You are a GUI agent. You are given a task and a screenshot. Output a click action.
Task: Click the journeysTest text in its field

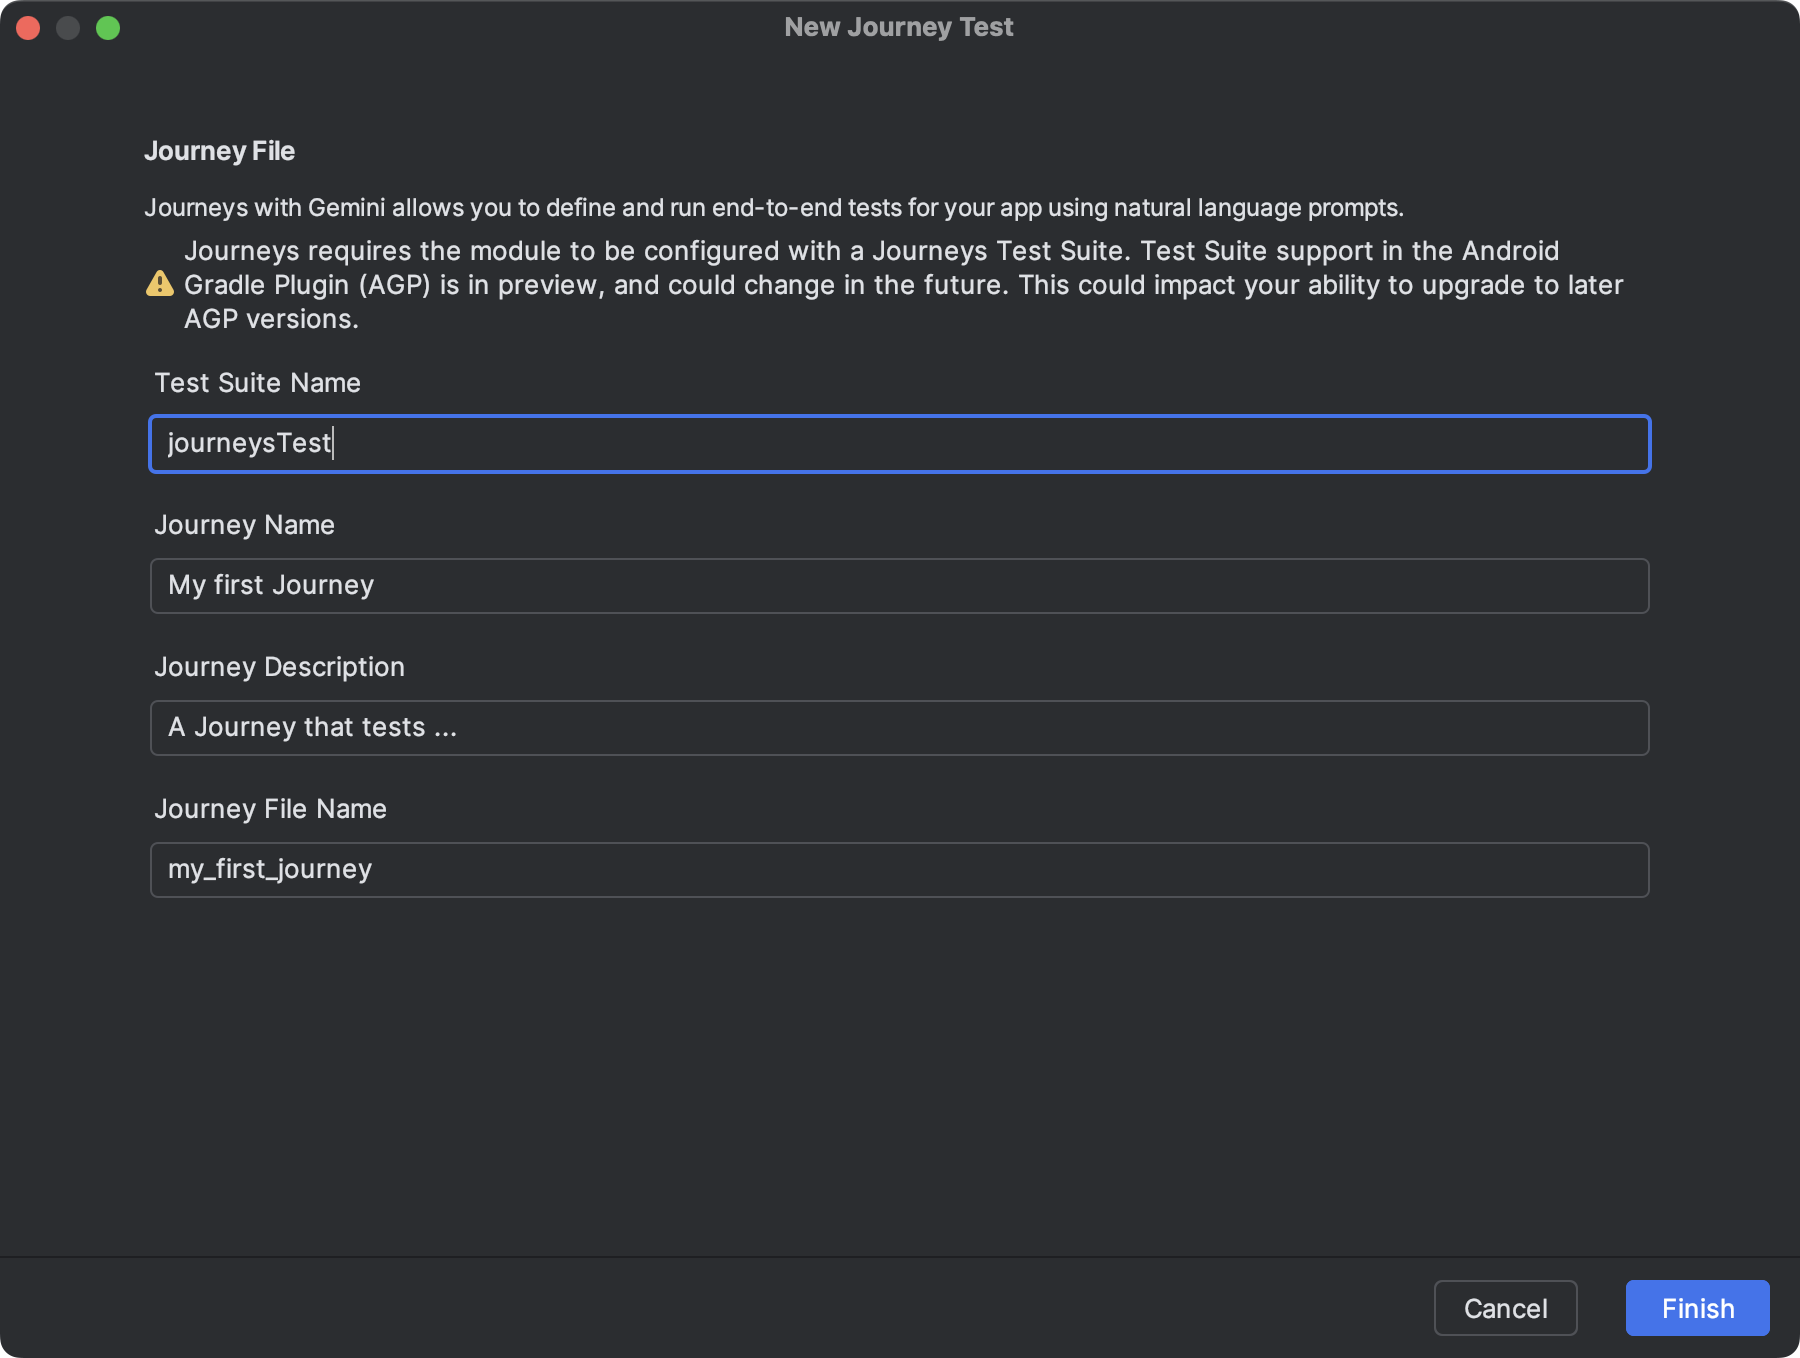tap(248, 444)
